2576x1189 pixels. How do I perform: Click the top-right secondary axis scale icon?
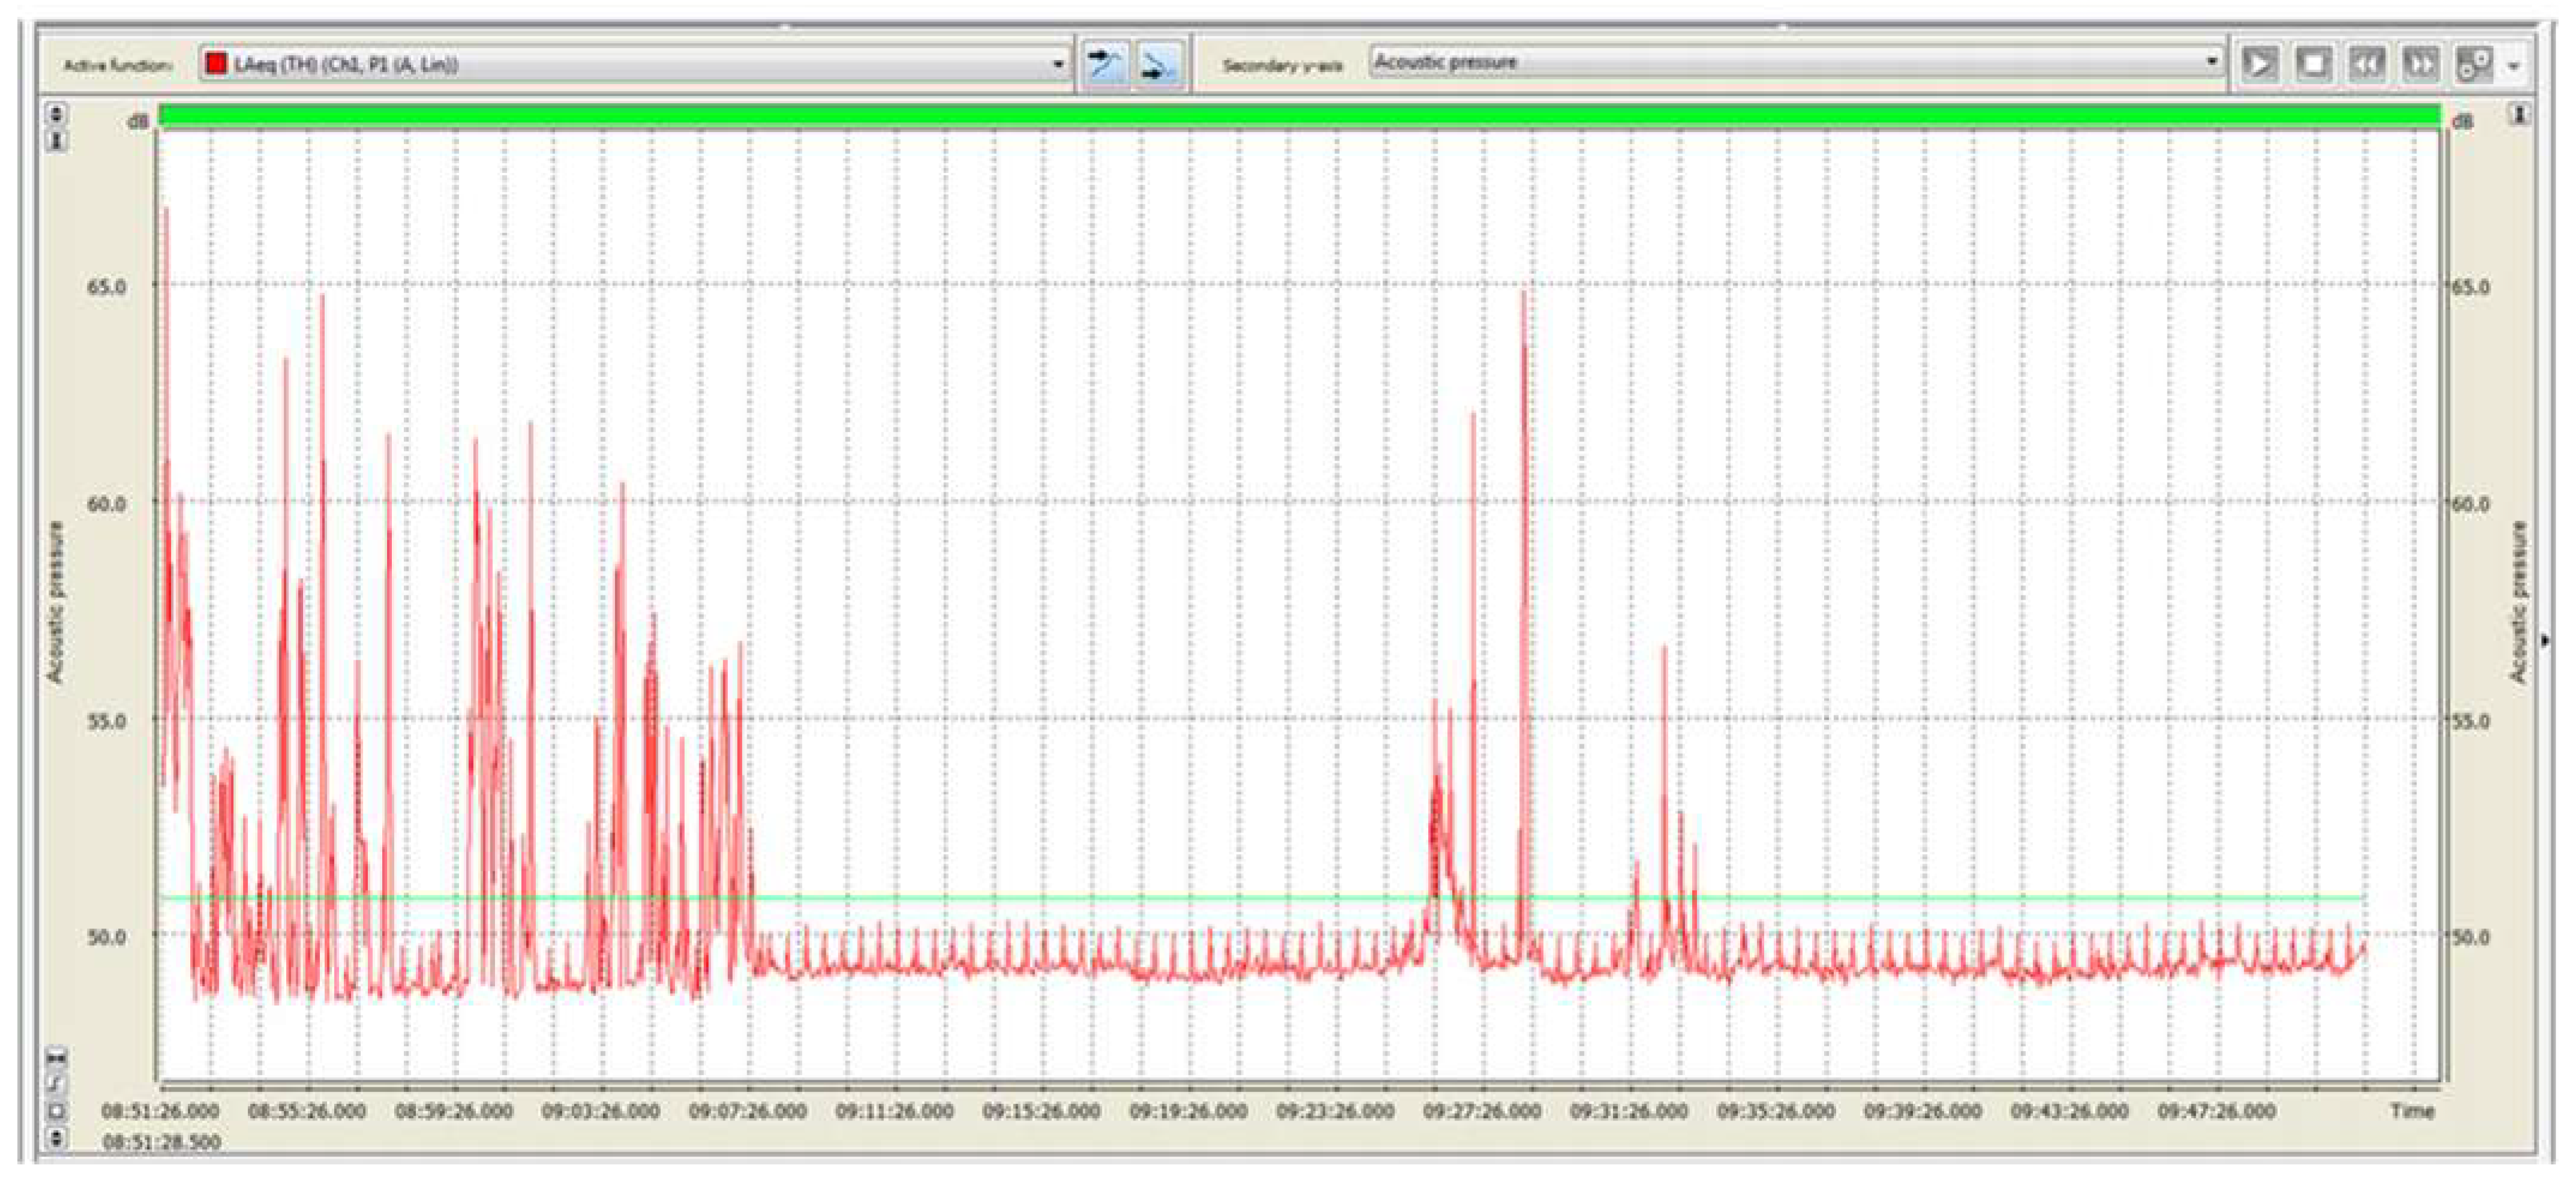(2520, 115)
